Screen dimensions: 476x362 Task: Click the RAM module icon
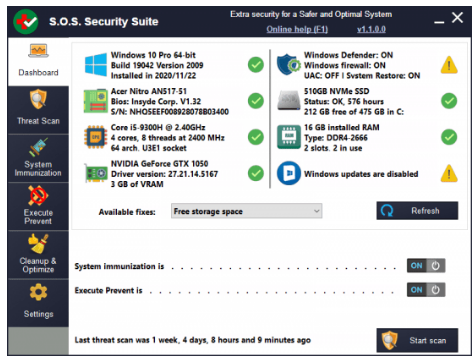289,137
